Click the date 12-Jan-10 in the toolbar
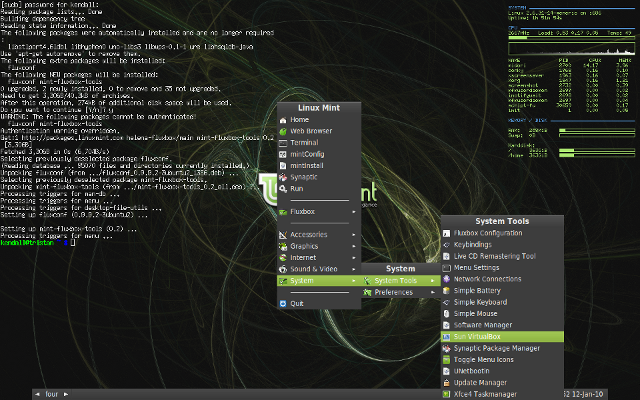 click(x=587, y=394)
